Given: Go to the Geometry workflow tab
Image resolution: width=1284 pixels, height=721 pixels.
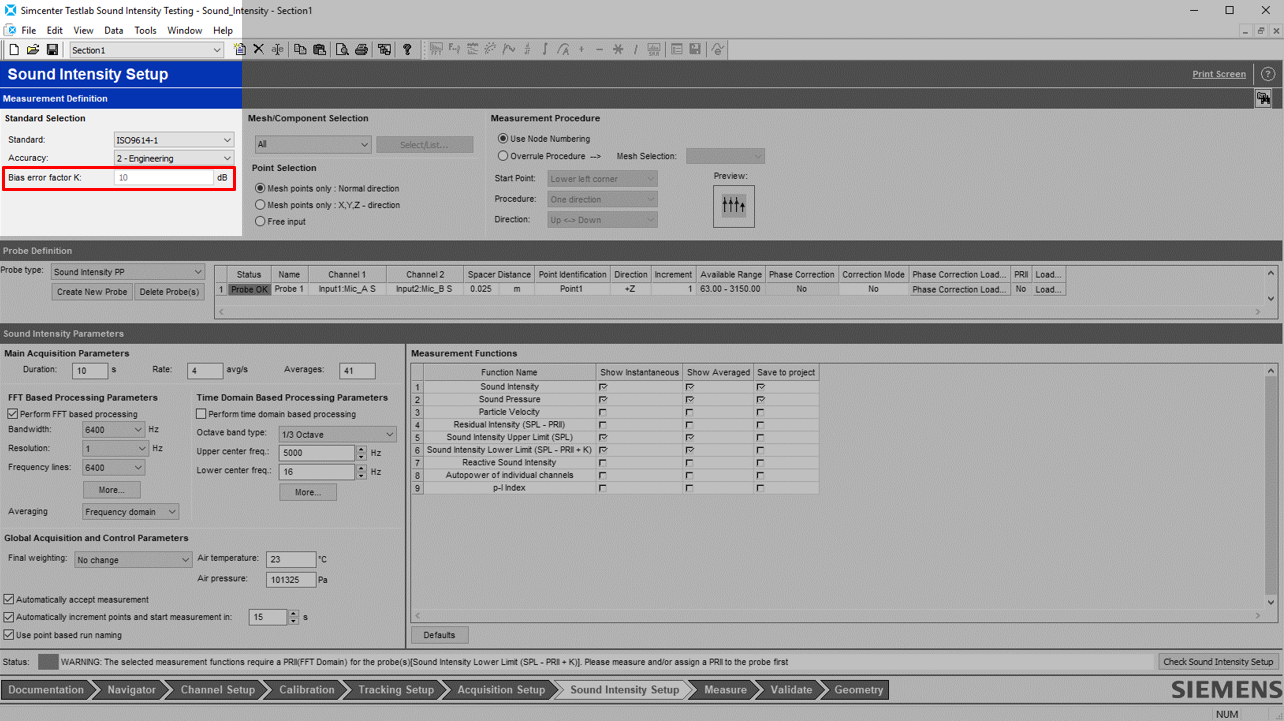Looking at the screenshot, I should pyautogui.click(x=858, y=690).
